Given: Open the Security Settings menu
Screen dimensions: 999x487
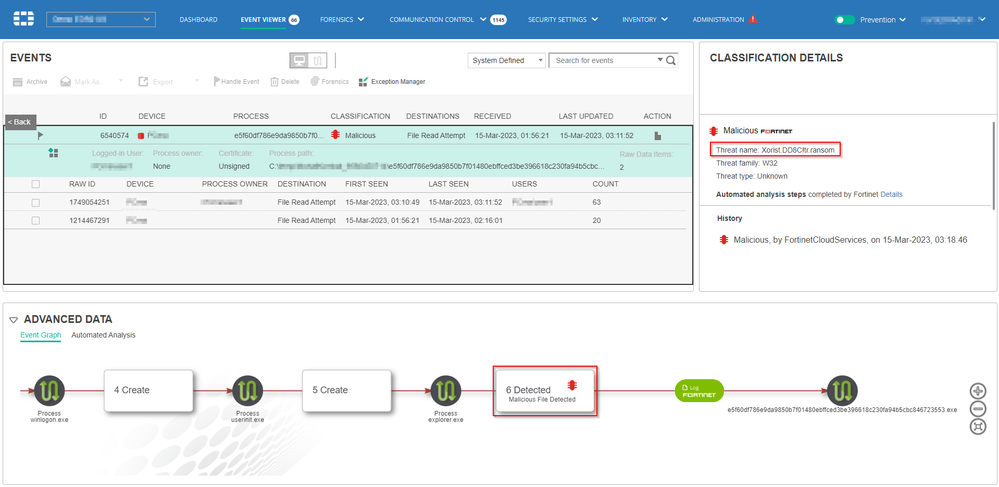Looking at the screenshot, I should 563,20.
